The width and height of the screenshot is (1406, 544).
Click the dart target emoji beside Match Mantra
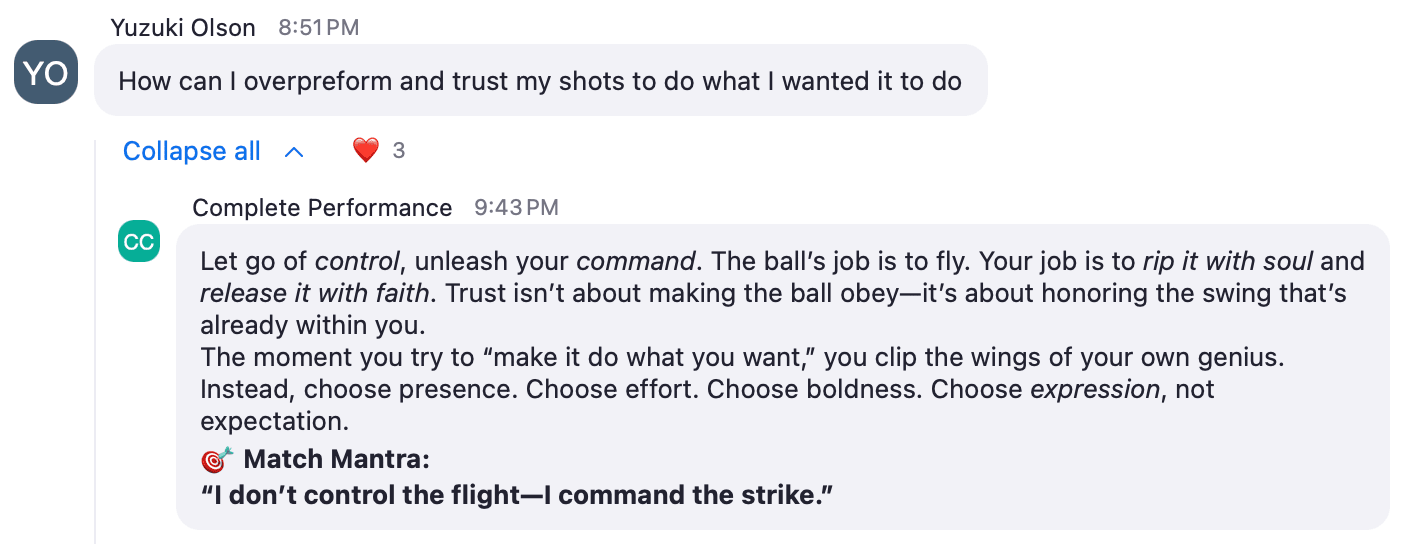[217, 460]
